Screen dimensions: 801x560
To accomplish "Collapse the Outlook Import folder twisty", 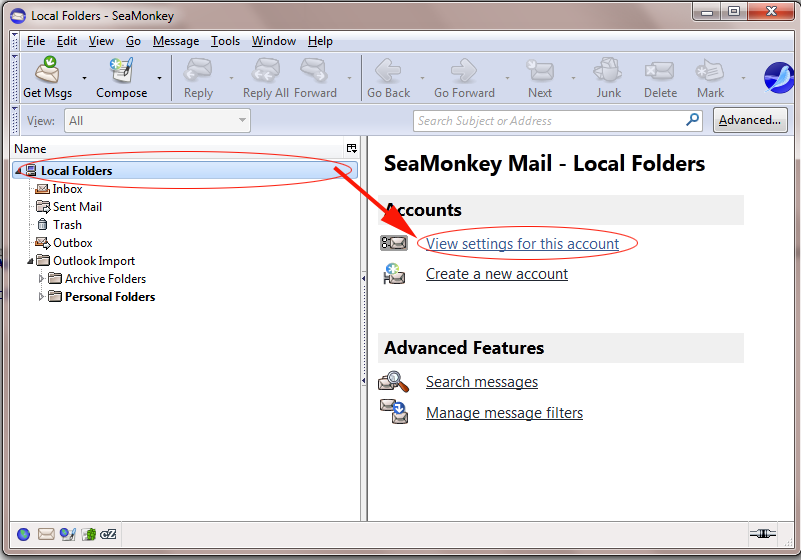I will (30, 261).
